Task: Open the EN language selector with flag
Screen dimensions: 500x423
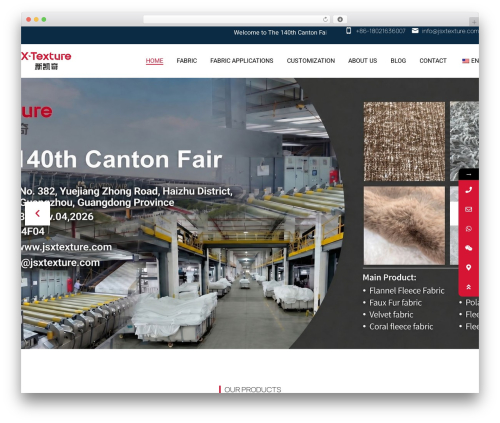Action: [470, 61]
